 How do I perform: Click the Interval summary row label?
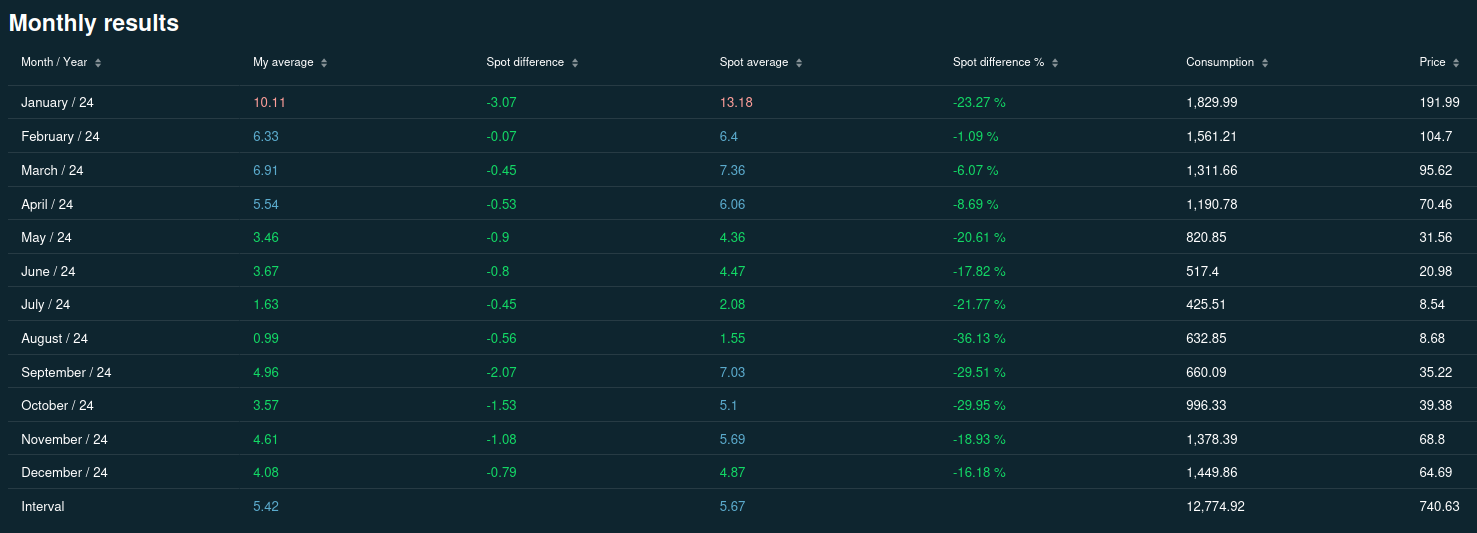click(42, 507)
